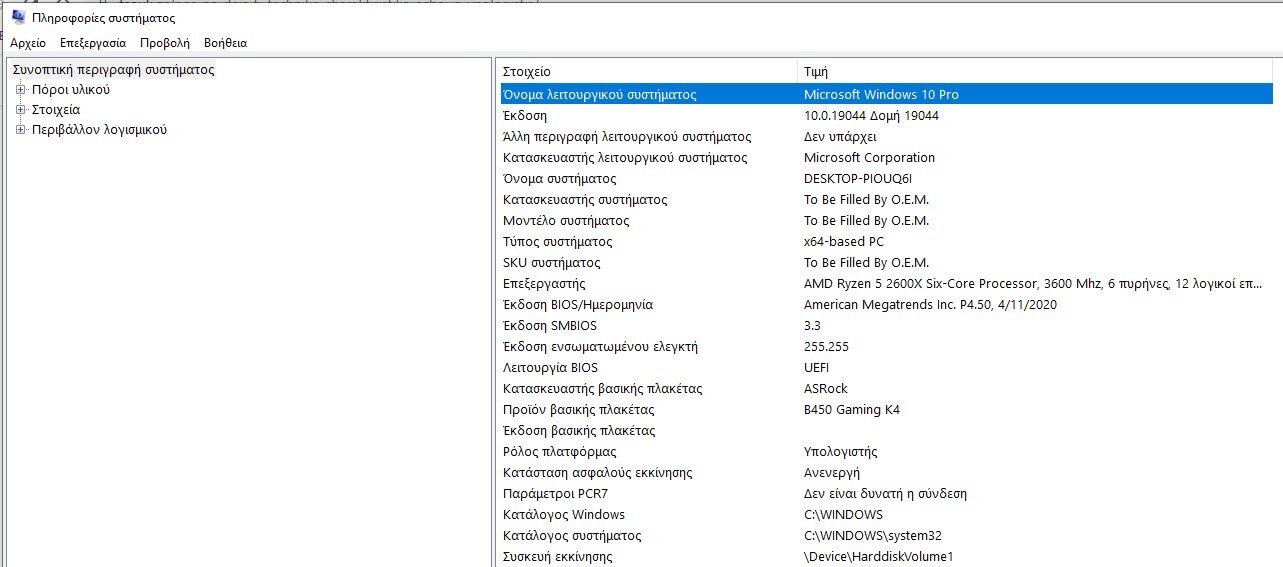This screenshot has height=567, width=1283.
Task: Click the Microsoft Windows 10 Pro value
Action: [x=881, y=94]
